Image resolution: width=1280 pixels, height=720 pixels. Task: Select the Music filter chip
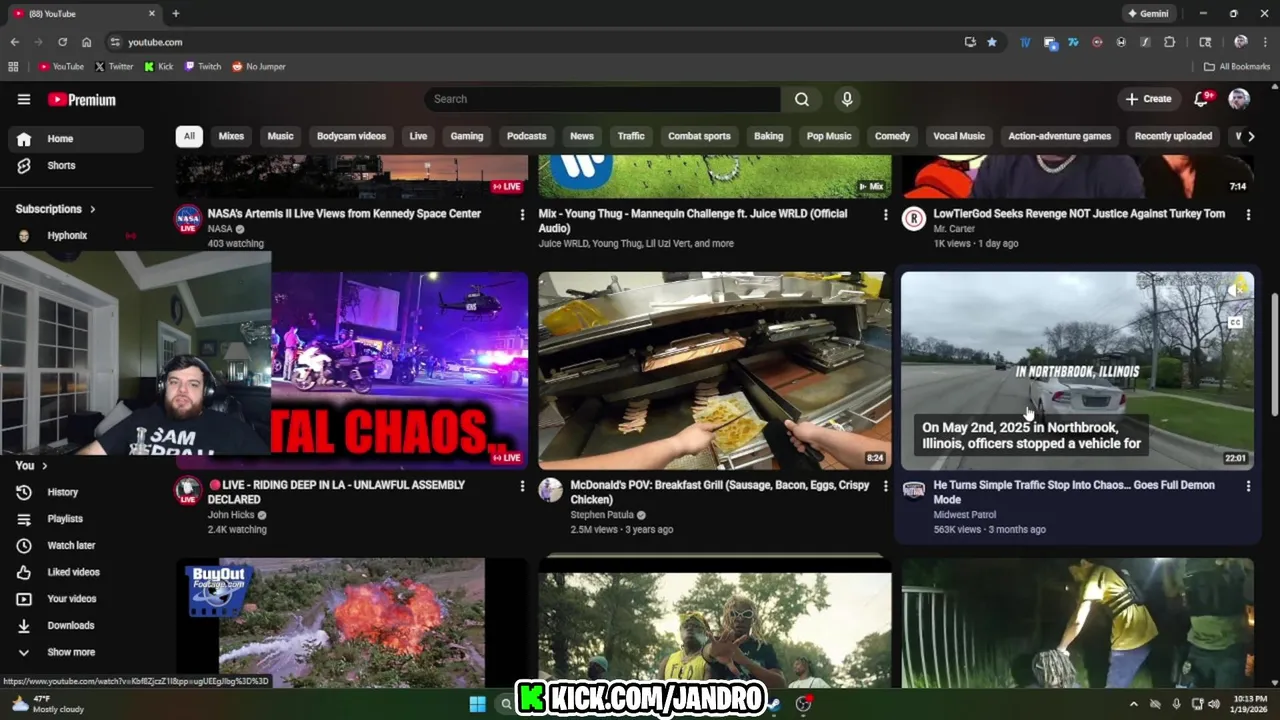(280, 136)
